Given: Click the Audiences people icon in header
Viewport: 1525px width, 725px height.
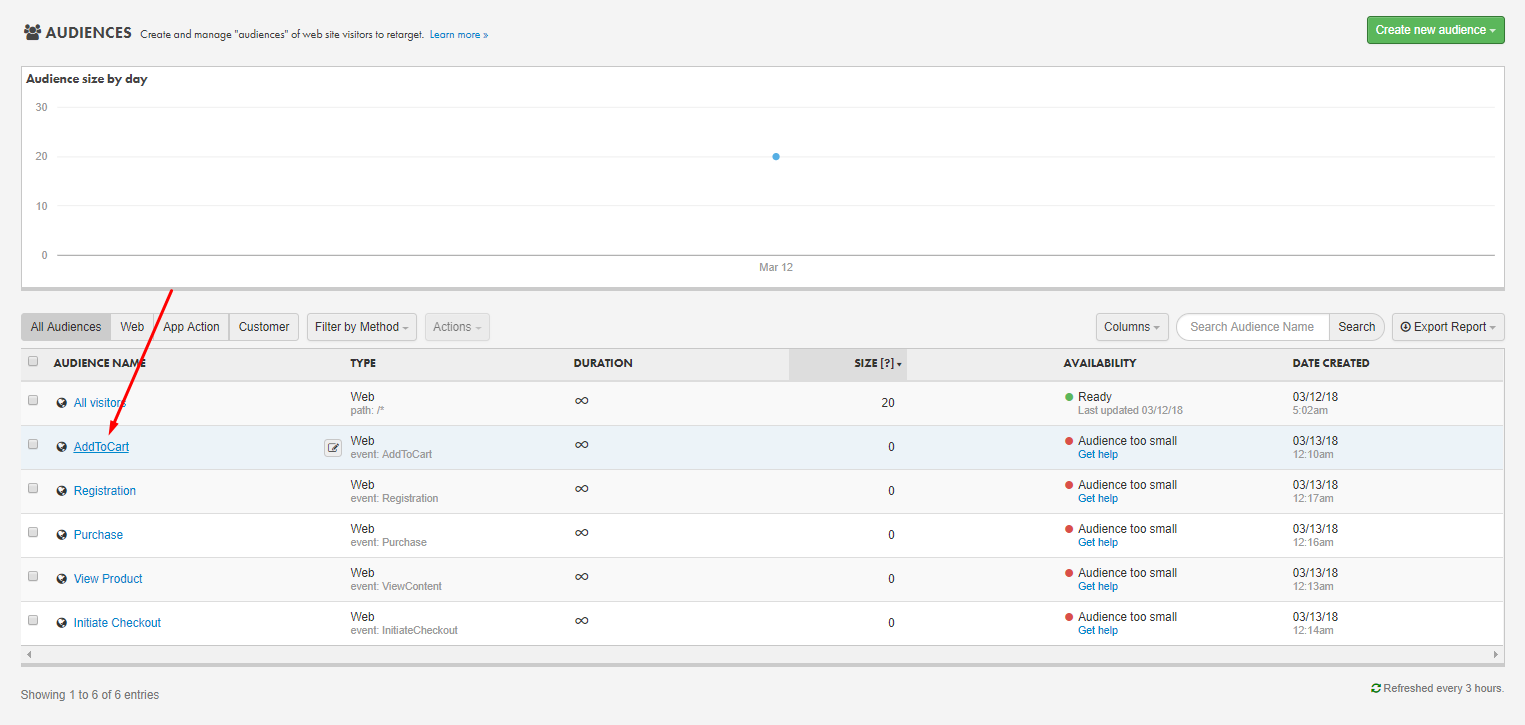Looking at the screenshot, I should pos(32,32).
